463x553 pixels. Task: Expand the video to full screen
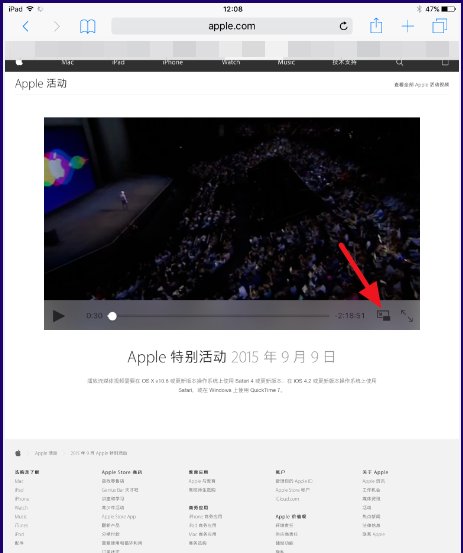point(407,316)
